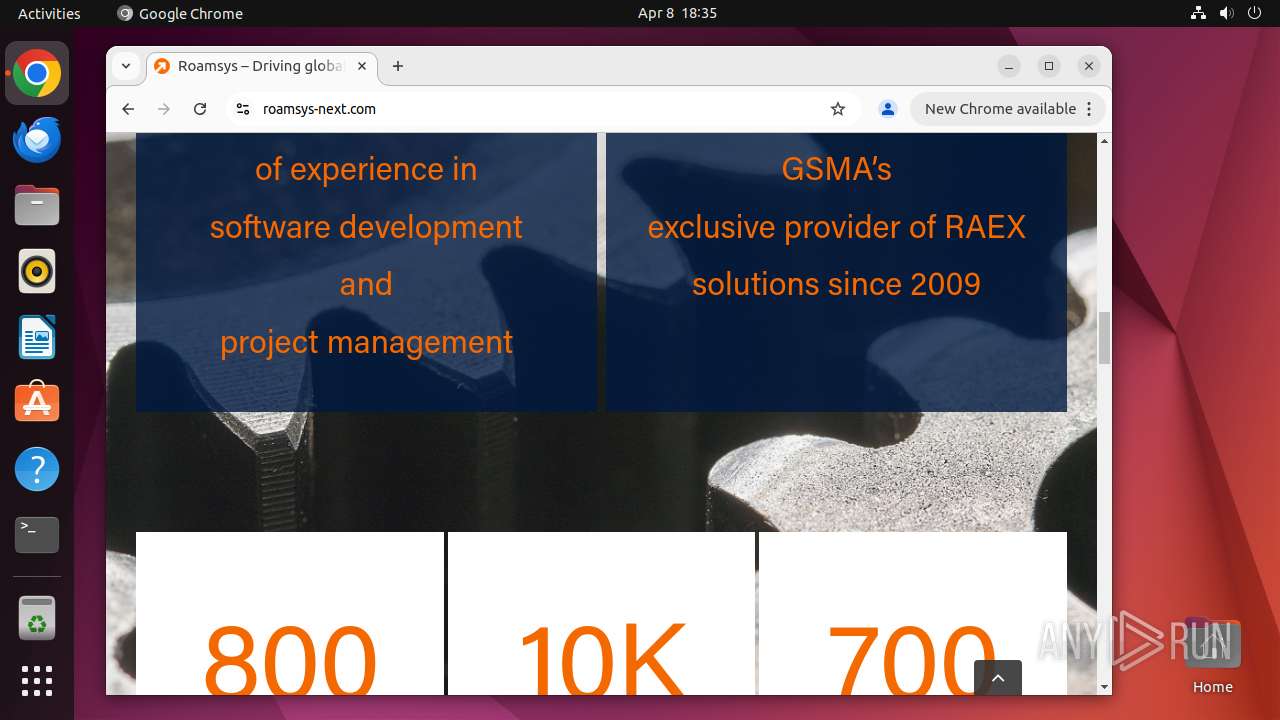Open the Trash in dock
Screen dimensions: 1280x720
tap(37, 618)
